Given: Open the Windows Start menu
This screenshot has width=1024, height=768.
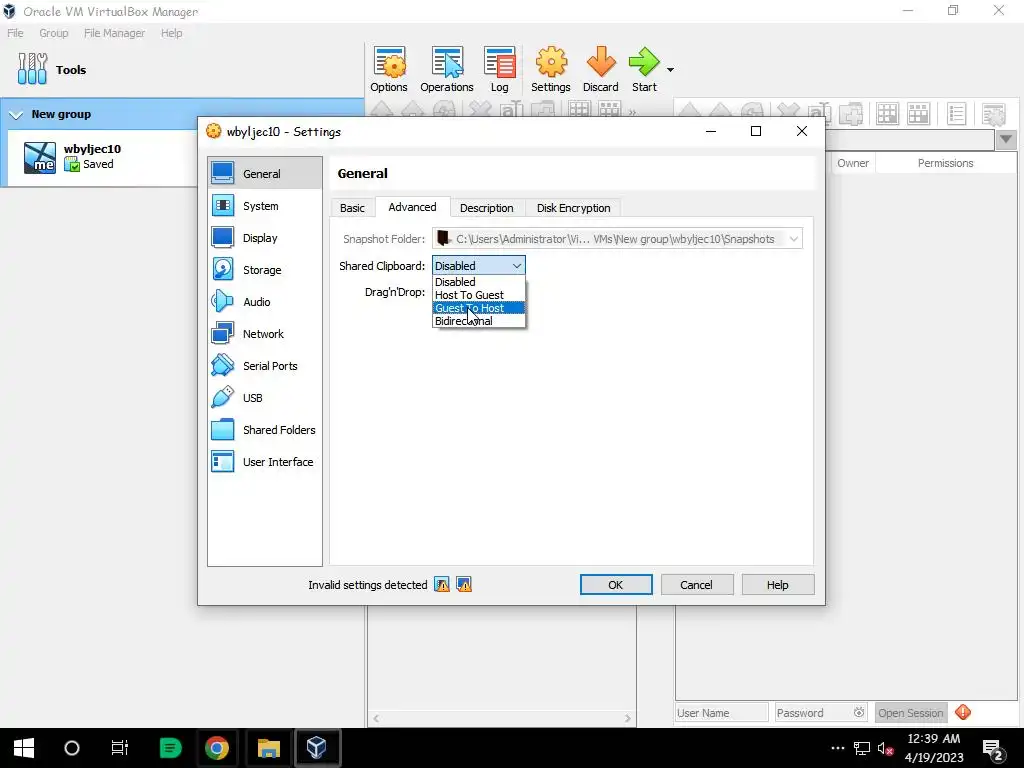Looking at the screenshot, I should click(x=24, y=748).
